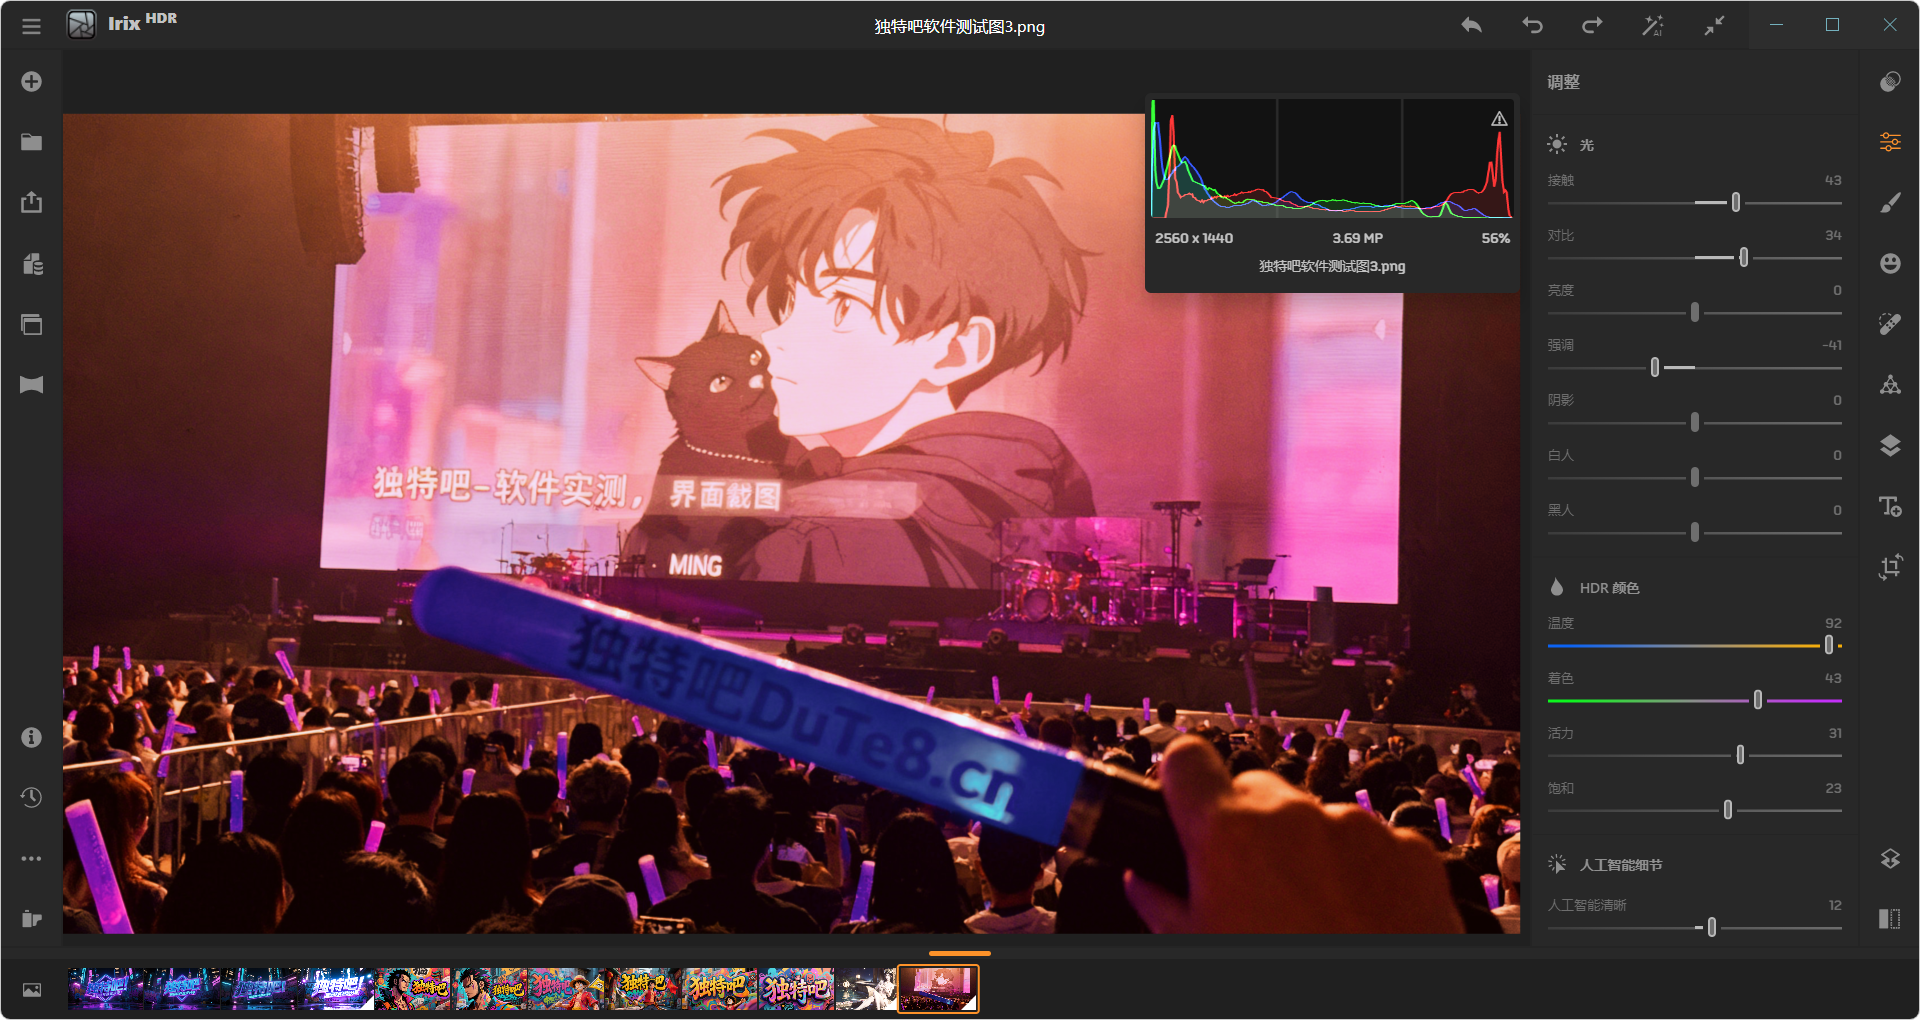Click the main concert photo preview
1920x1020 pixels.
coord(791,523)
